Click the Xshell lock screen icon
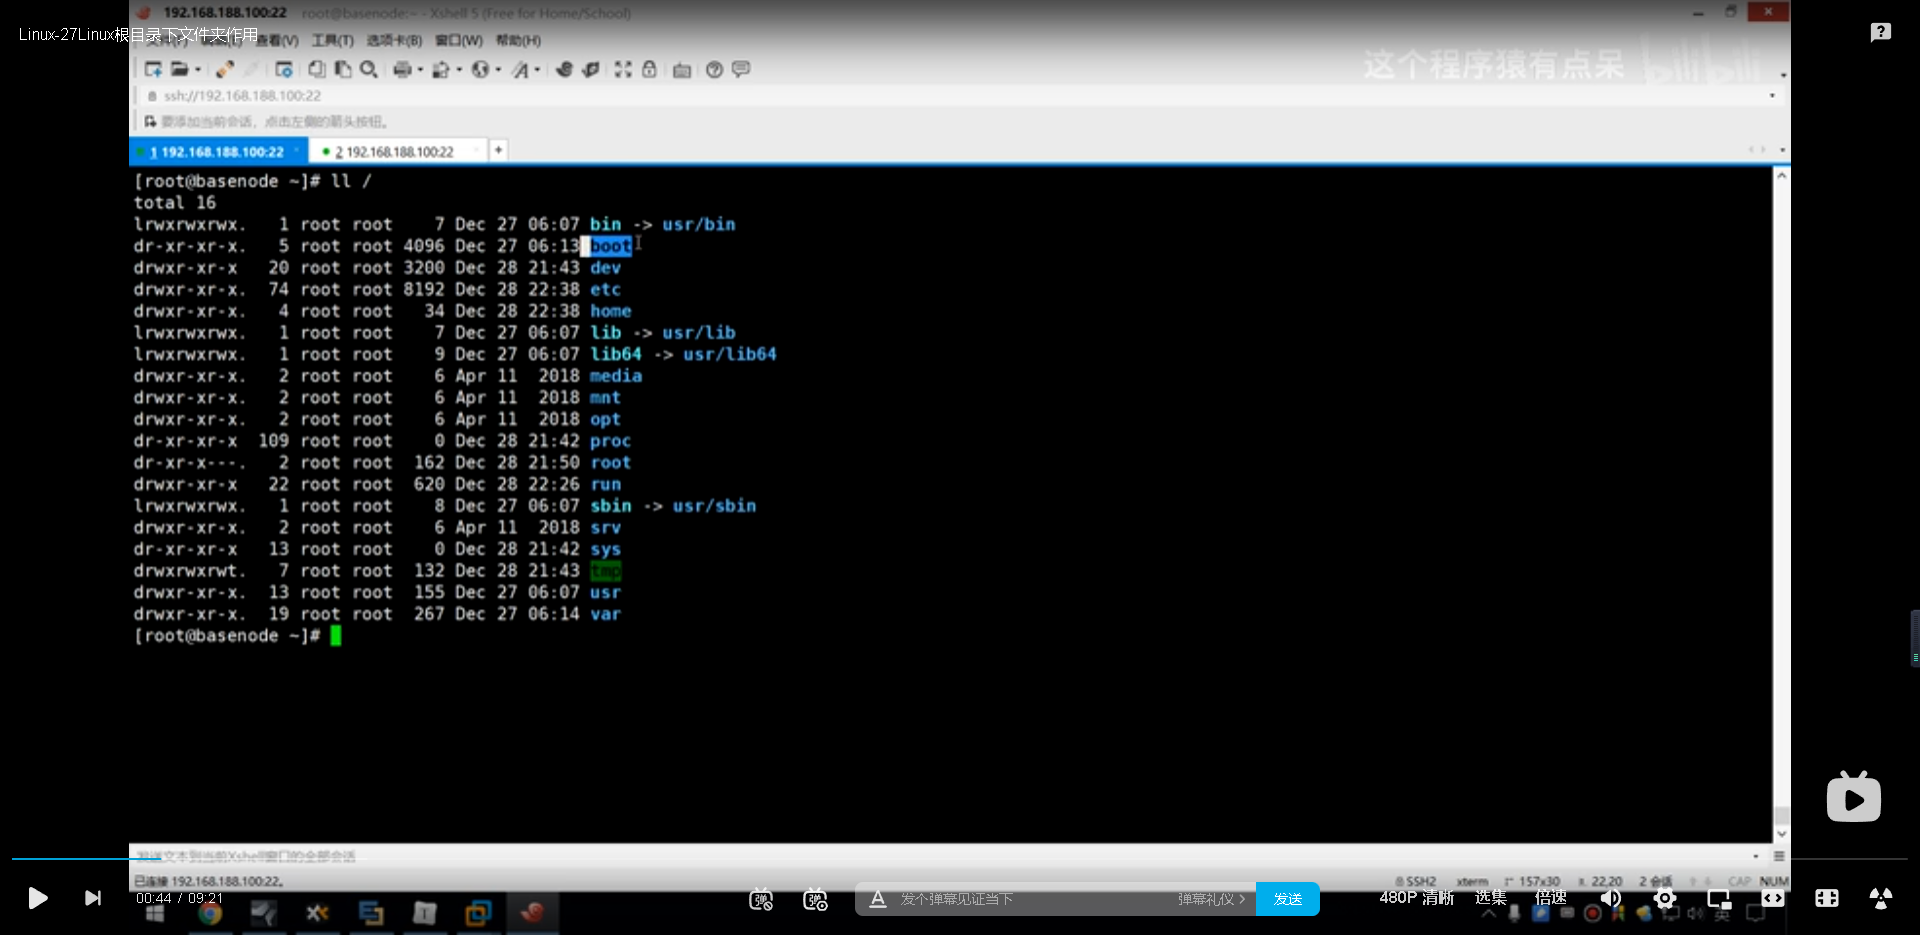This screenshot has width=1920, height=935. point(649,69)
